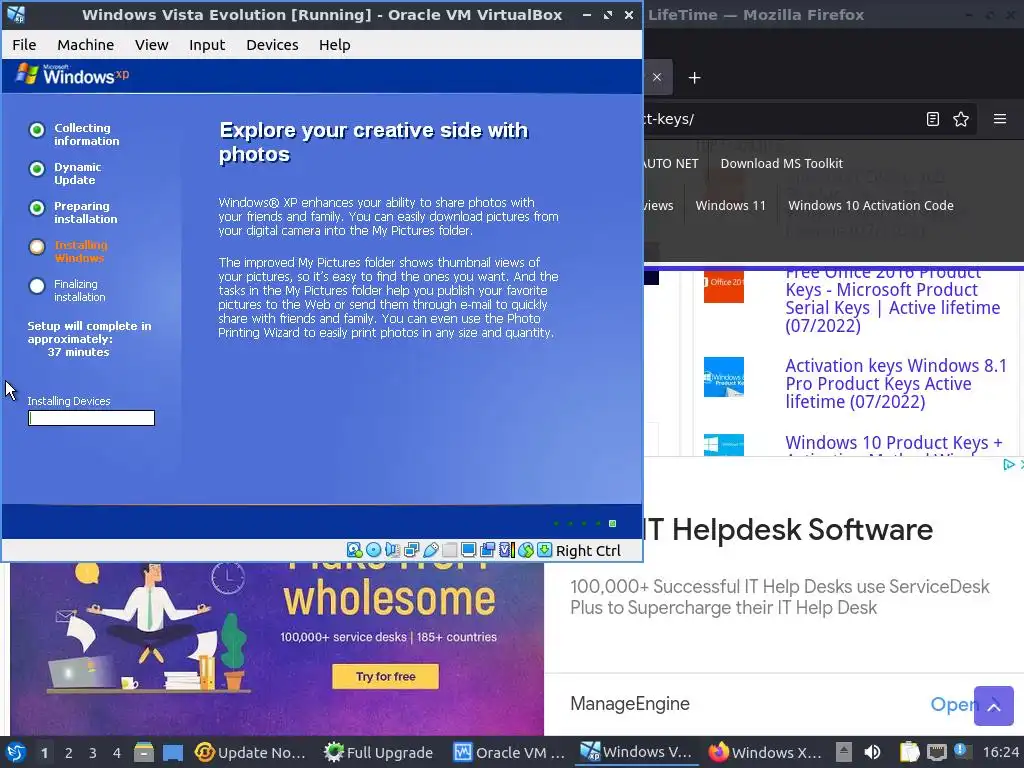Open the start menu icon on the taskbar

click(16, 752)
